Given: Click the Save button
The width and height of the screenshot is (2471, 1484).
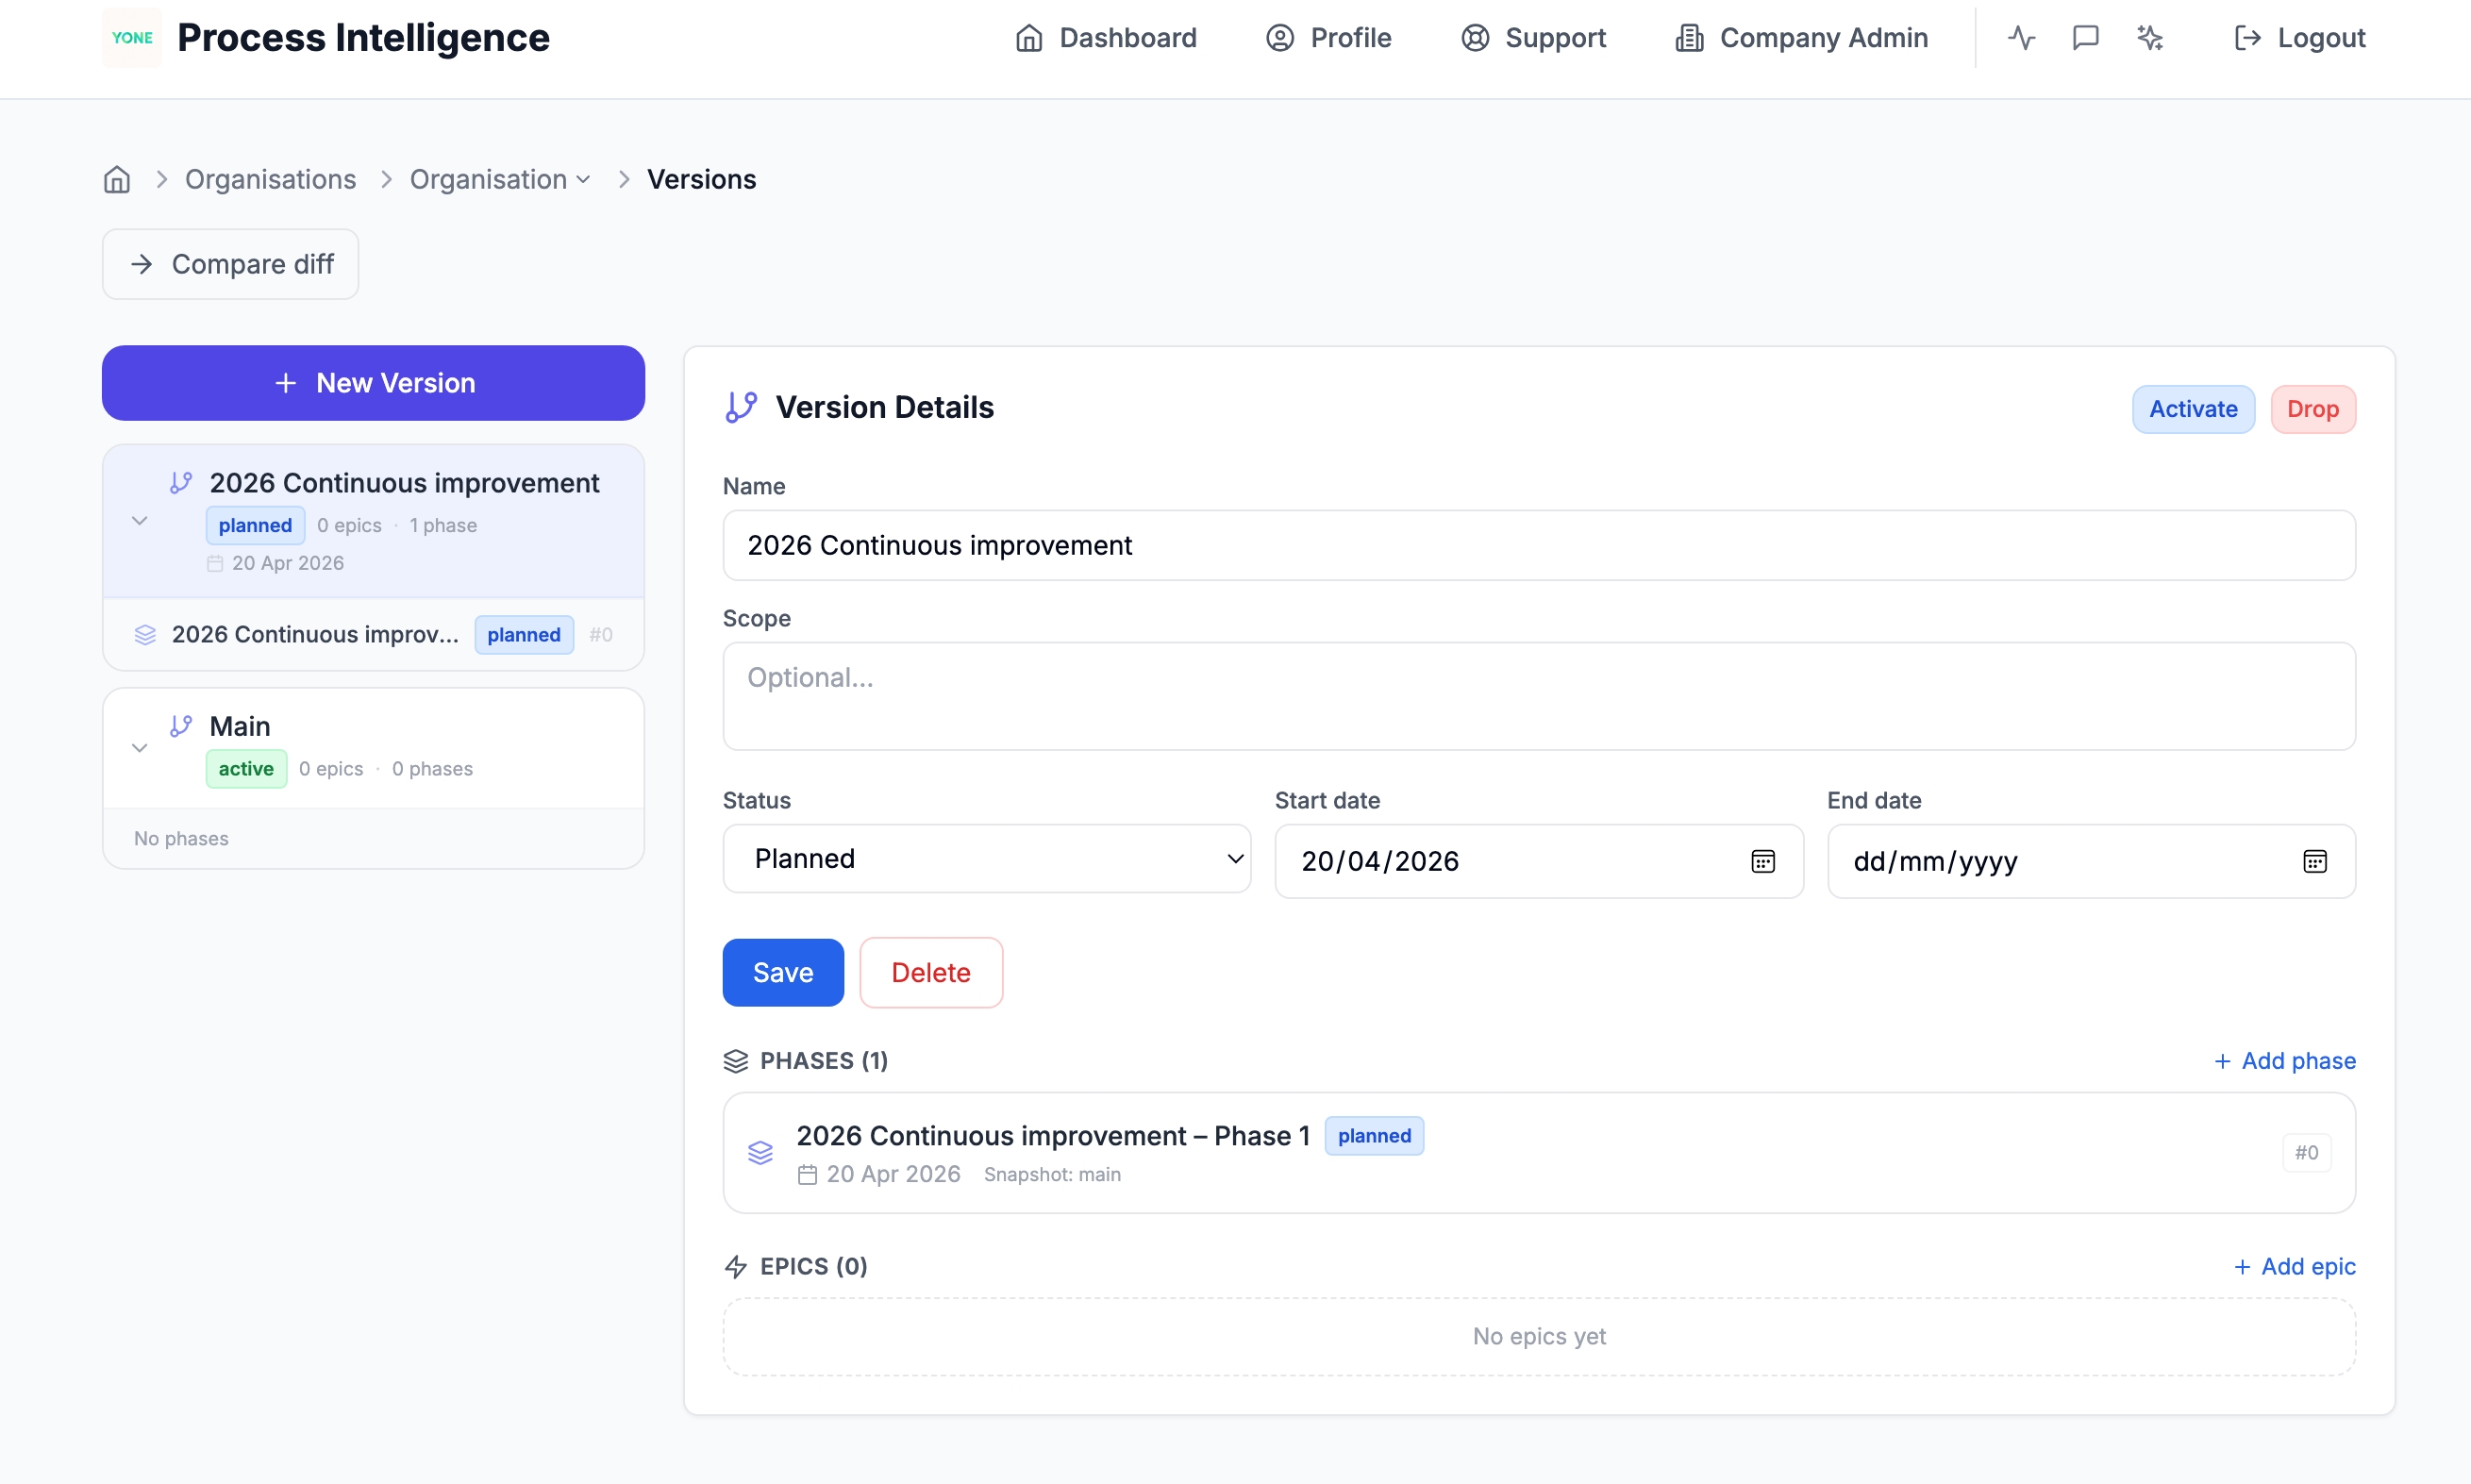Looking at the screenshot, I should 783,973.
